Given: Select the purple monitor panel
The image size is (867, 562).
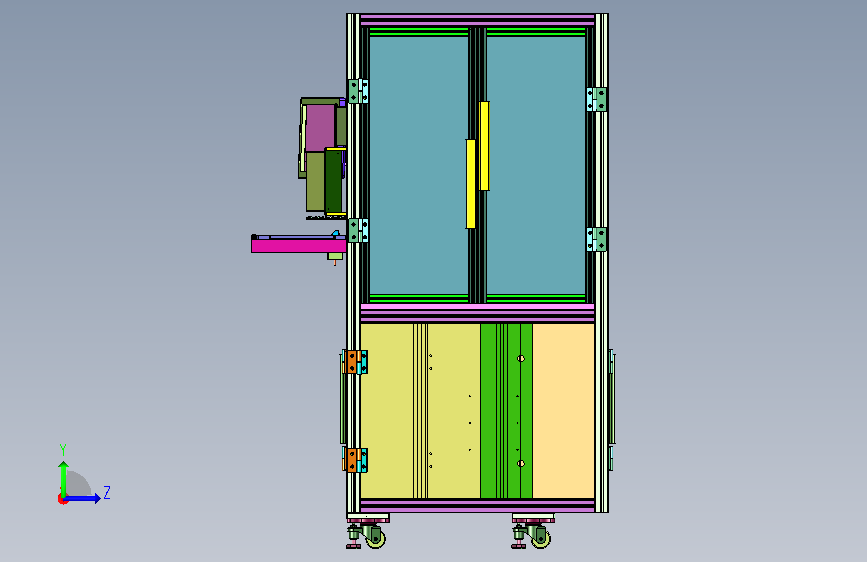Looking at the screenshot, I should click(320, 128).
